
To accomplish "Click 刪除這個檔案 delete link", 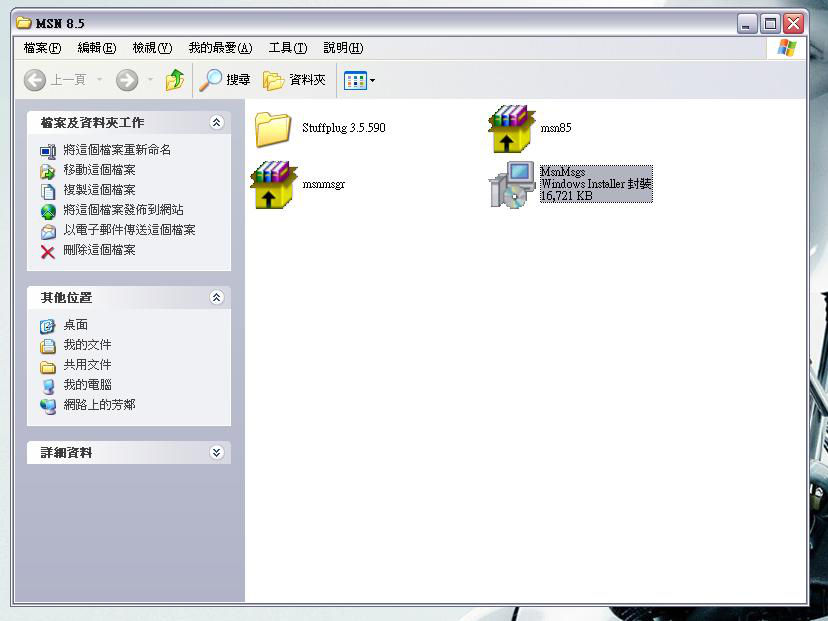I will click(99, 250).
